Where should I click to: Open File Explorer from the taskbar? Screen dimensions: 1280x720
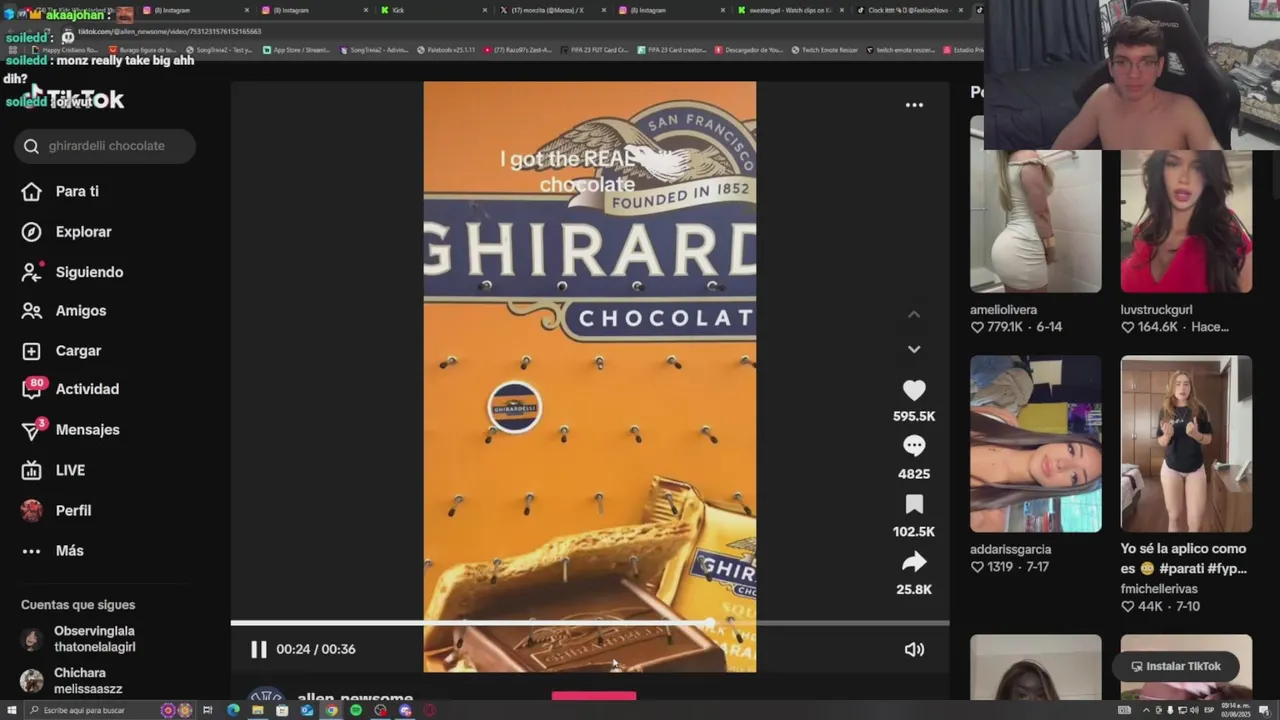258,710
